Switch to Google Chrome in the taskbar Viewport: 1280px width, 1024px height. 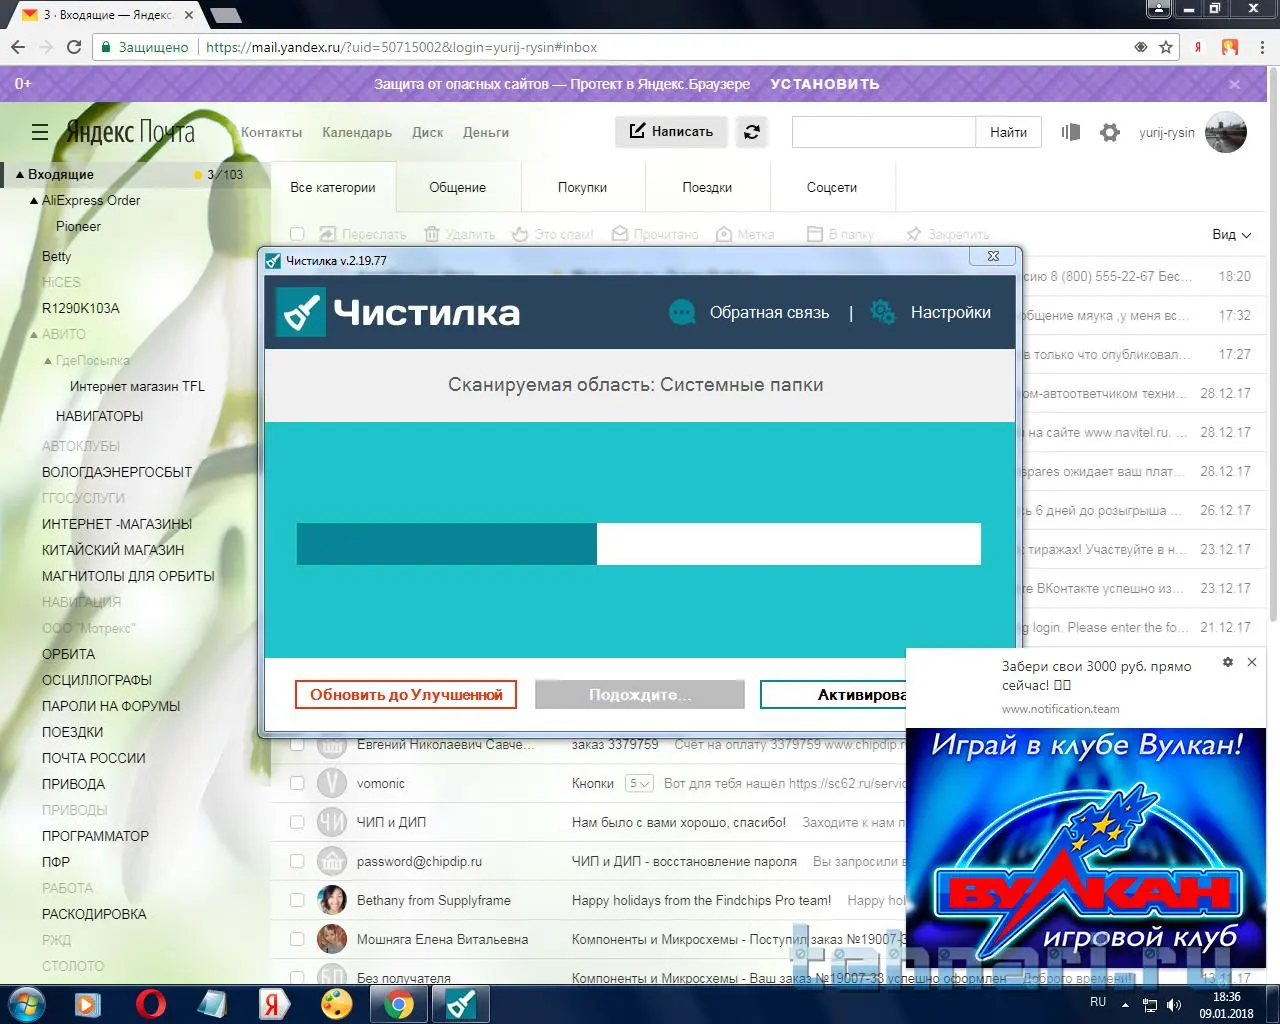tap(398, 1003)
